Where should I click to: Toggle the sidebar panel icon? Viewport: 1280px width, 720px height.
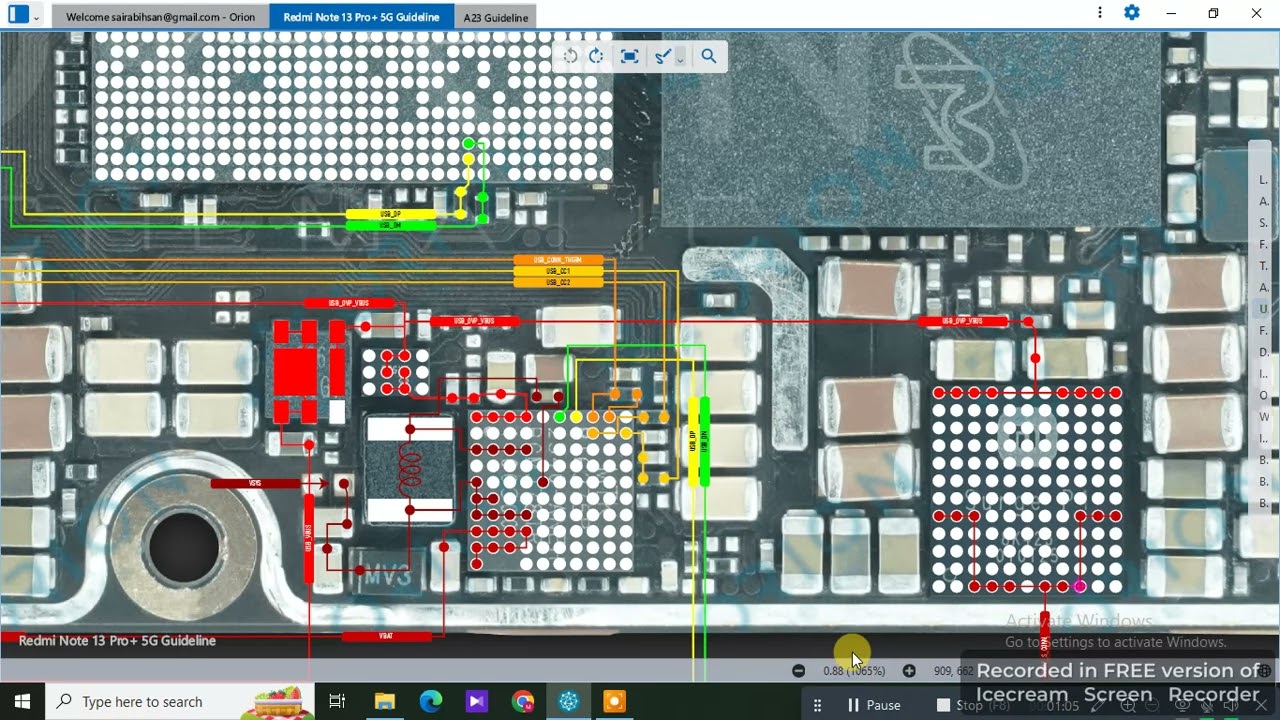pyautogui.click(x=18, y=15)
